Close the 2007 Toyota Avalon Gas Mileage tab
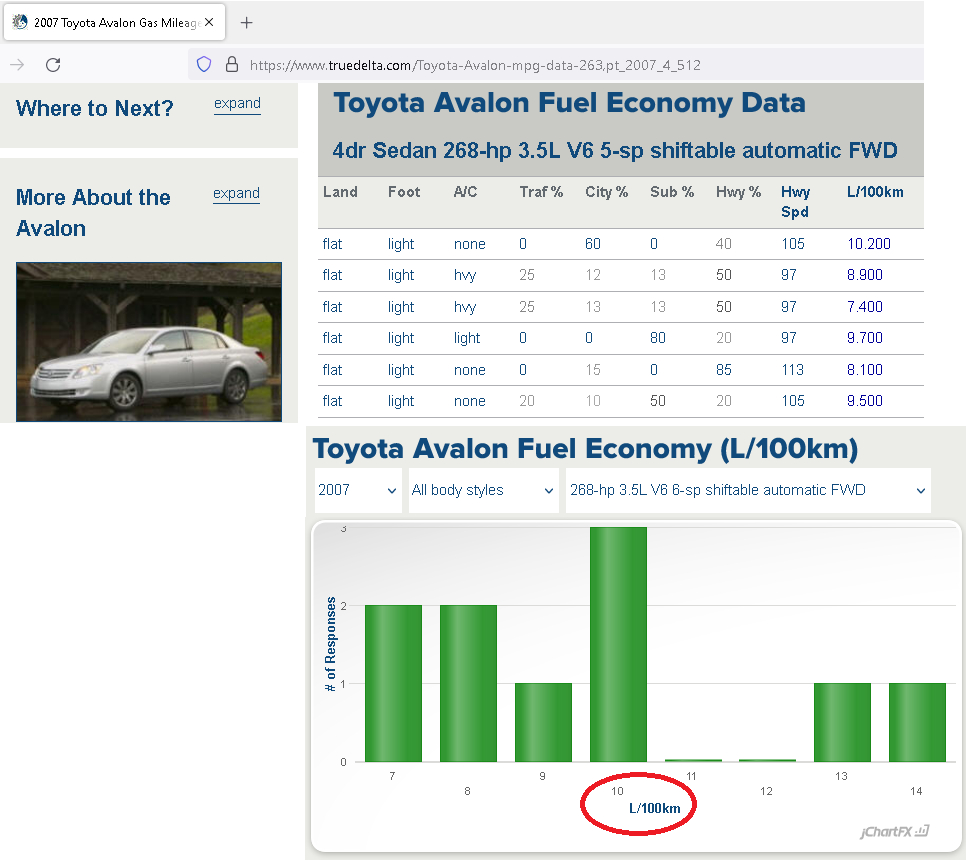Screen dimensions: 966x862 [x=209, y=22]
